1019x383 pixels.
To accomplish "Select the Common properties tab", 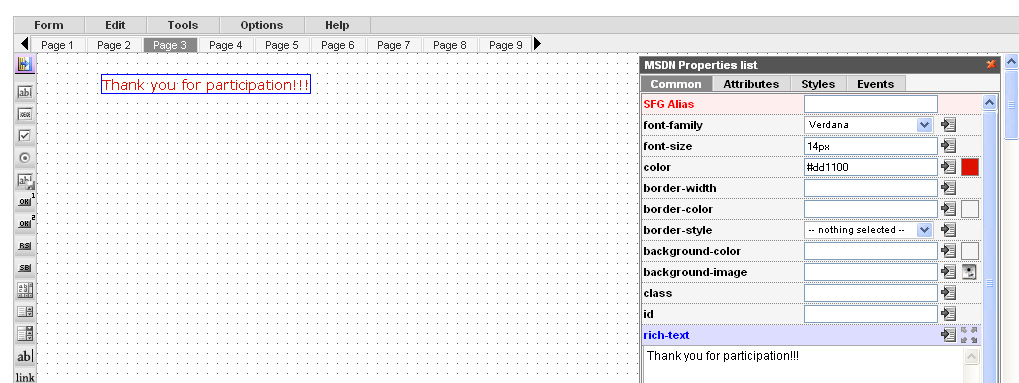I will coord(676,84).
